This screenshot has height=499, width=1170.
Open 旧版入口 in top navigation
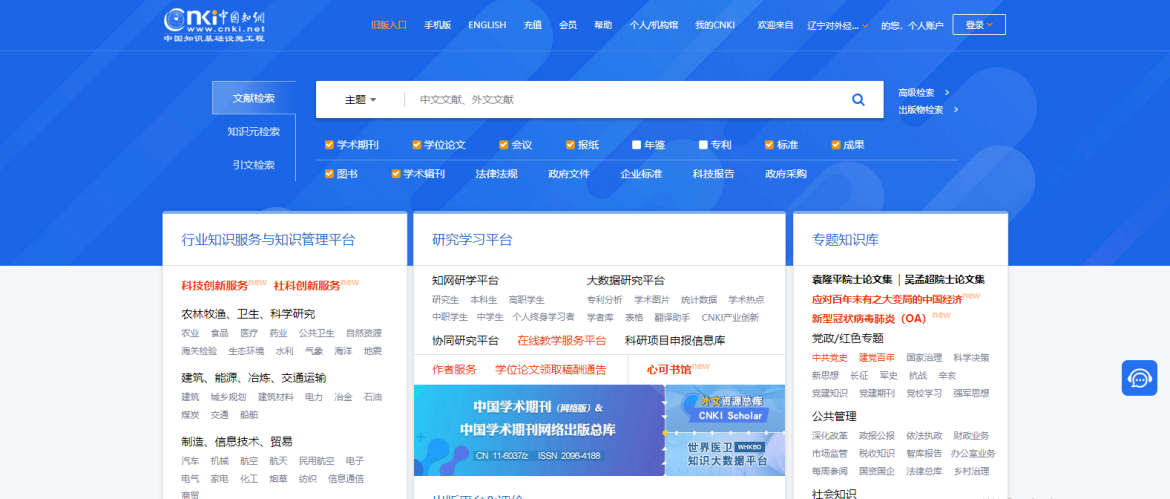click(389, 25)
